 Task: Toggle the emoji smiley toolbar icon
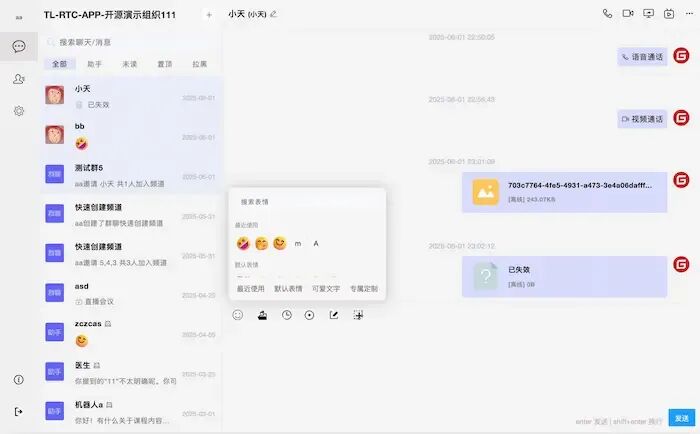click(238, 315)
